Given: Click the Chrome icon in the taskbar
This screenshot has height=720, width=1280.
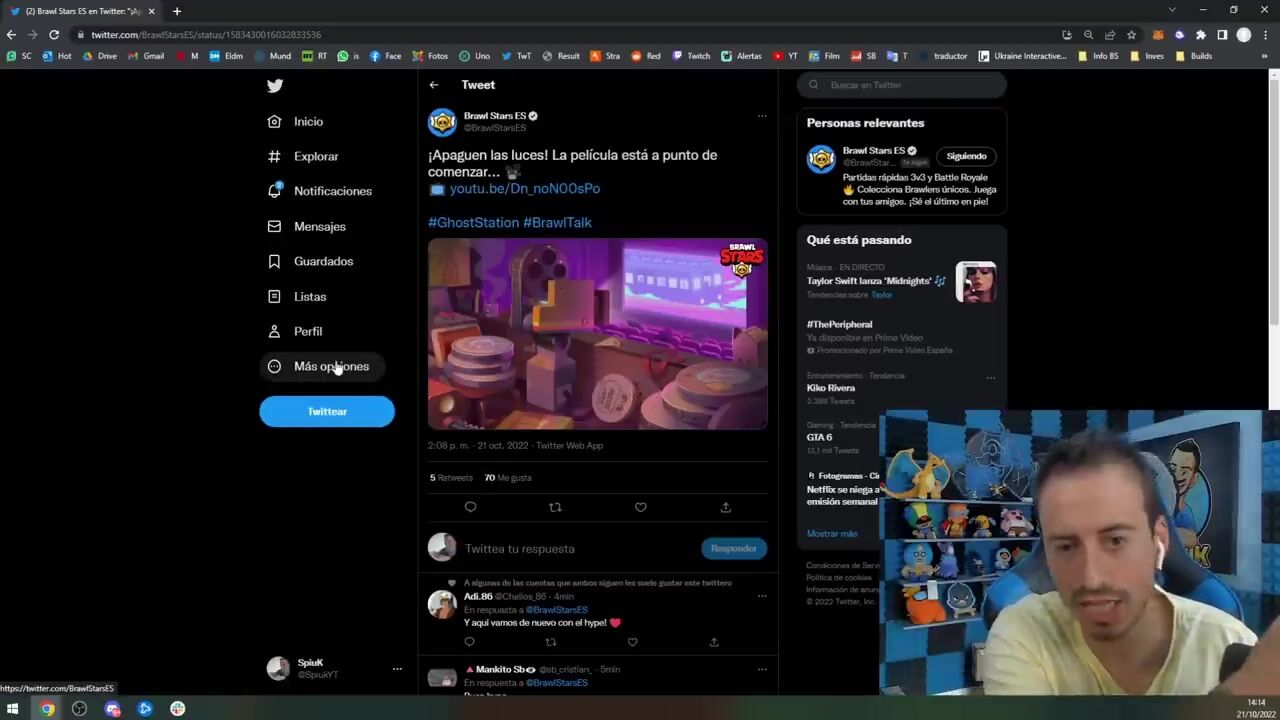Looking at the screenshot, I should [47, 709].
